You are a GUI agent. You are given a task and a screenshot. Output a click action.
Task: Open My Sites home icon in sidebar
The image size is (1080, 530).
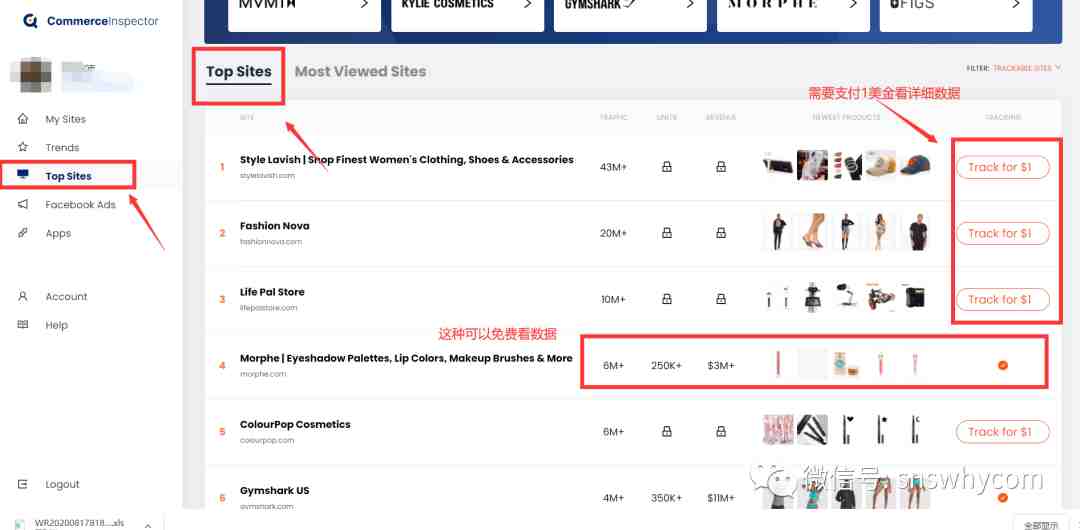tap(23, 119)
